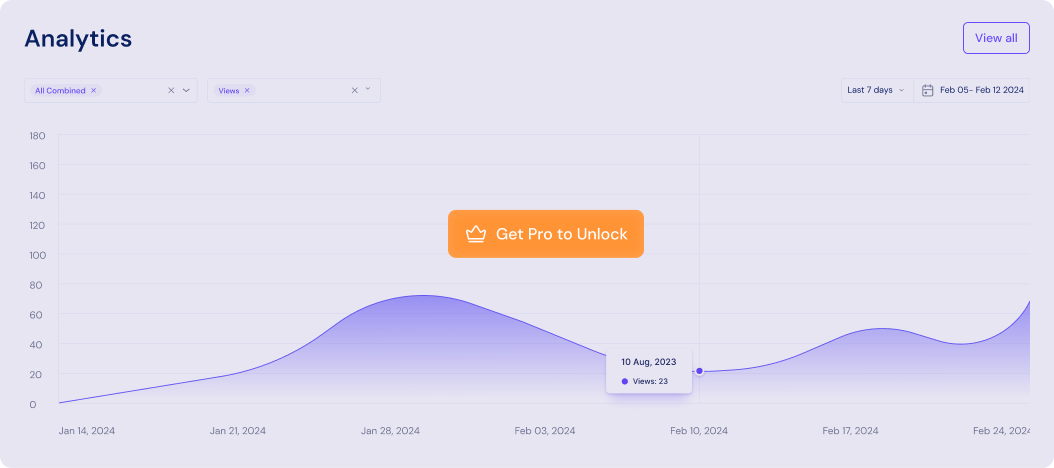The width and height of the screenshot is (1054, 468).
Task: Click the crown icon on upgrade button
Action: coord(476,234)
